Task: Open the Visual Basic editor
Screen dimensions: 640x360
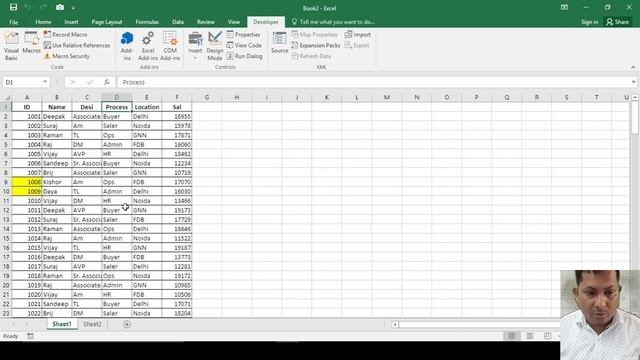Action: [x=11, y=46]
